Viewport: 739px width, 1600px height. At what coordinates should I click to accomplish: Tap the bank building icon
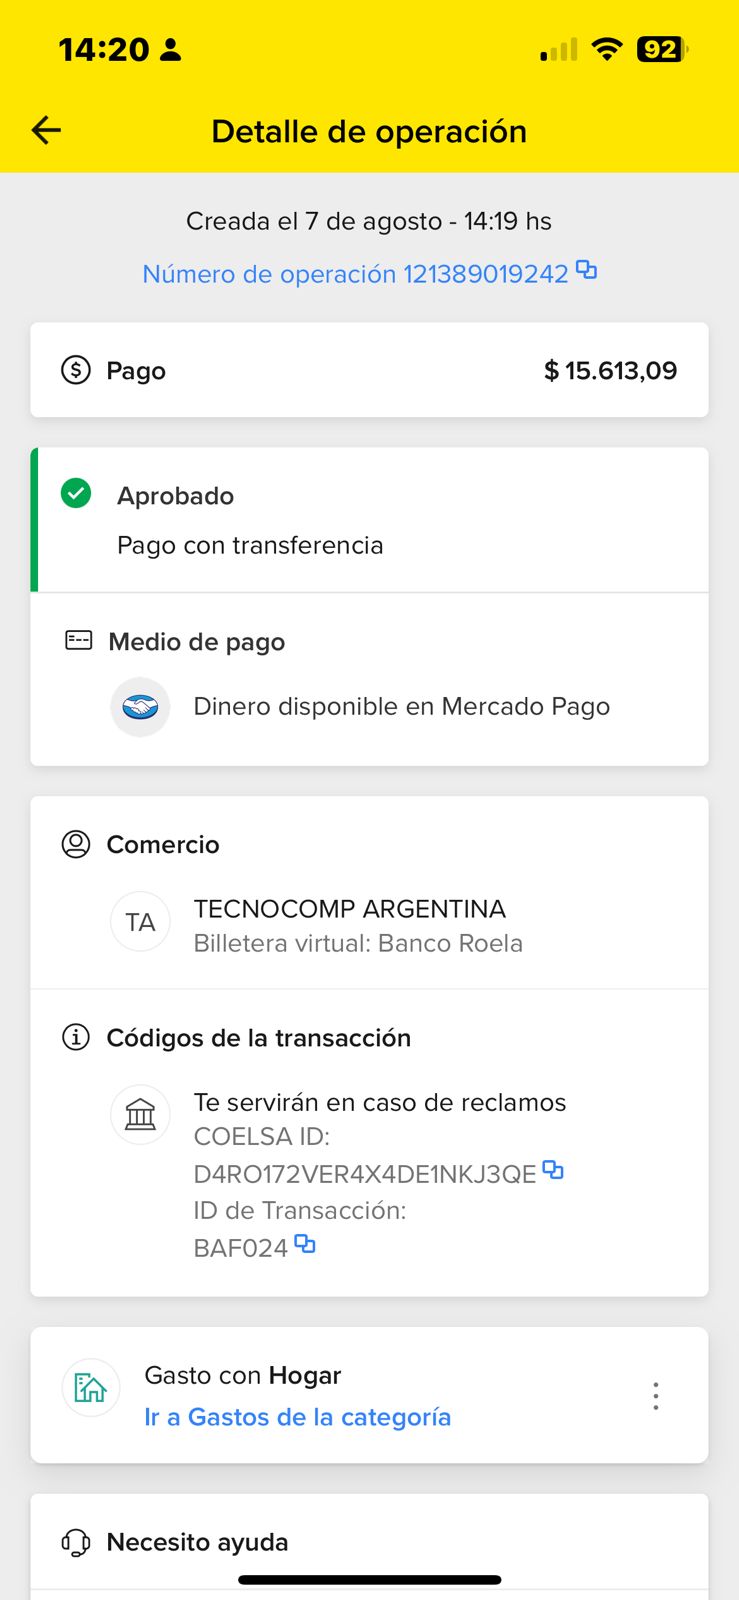(140, 1114)
